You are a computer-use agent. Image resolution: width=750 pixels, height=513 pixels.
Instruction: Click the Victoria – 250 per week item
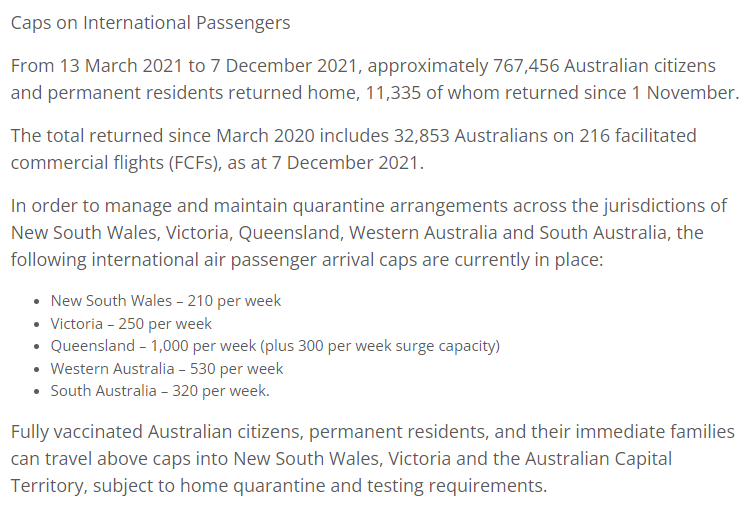[131, 324]
